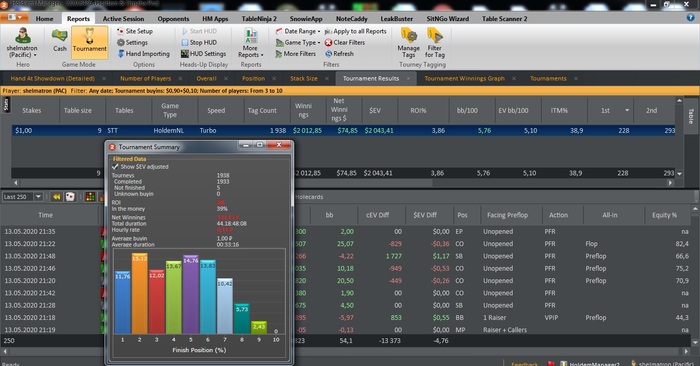Sort by the $EV Diff column header
Screen dimensions: 700x366
coord(425,215)
